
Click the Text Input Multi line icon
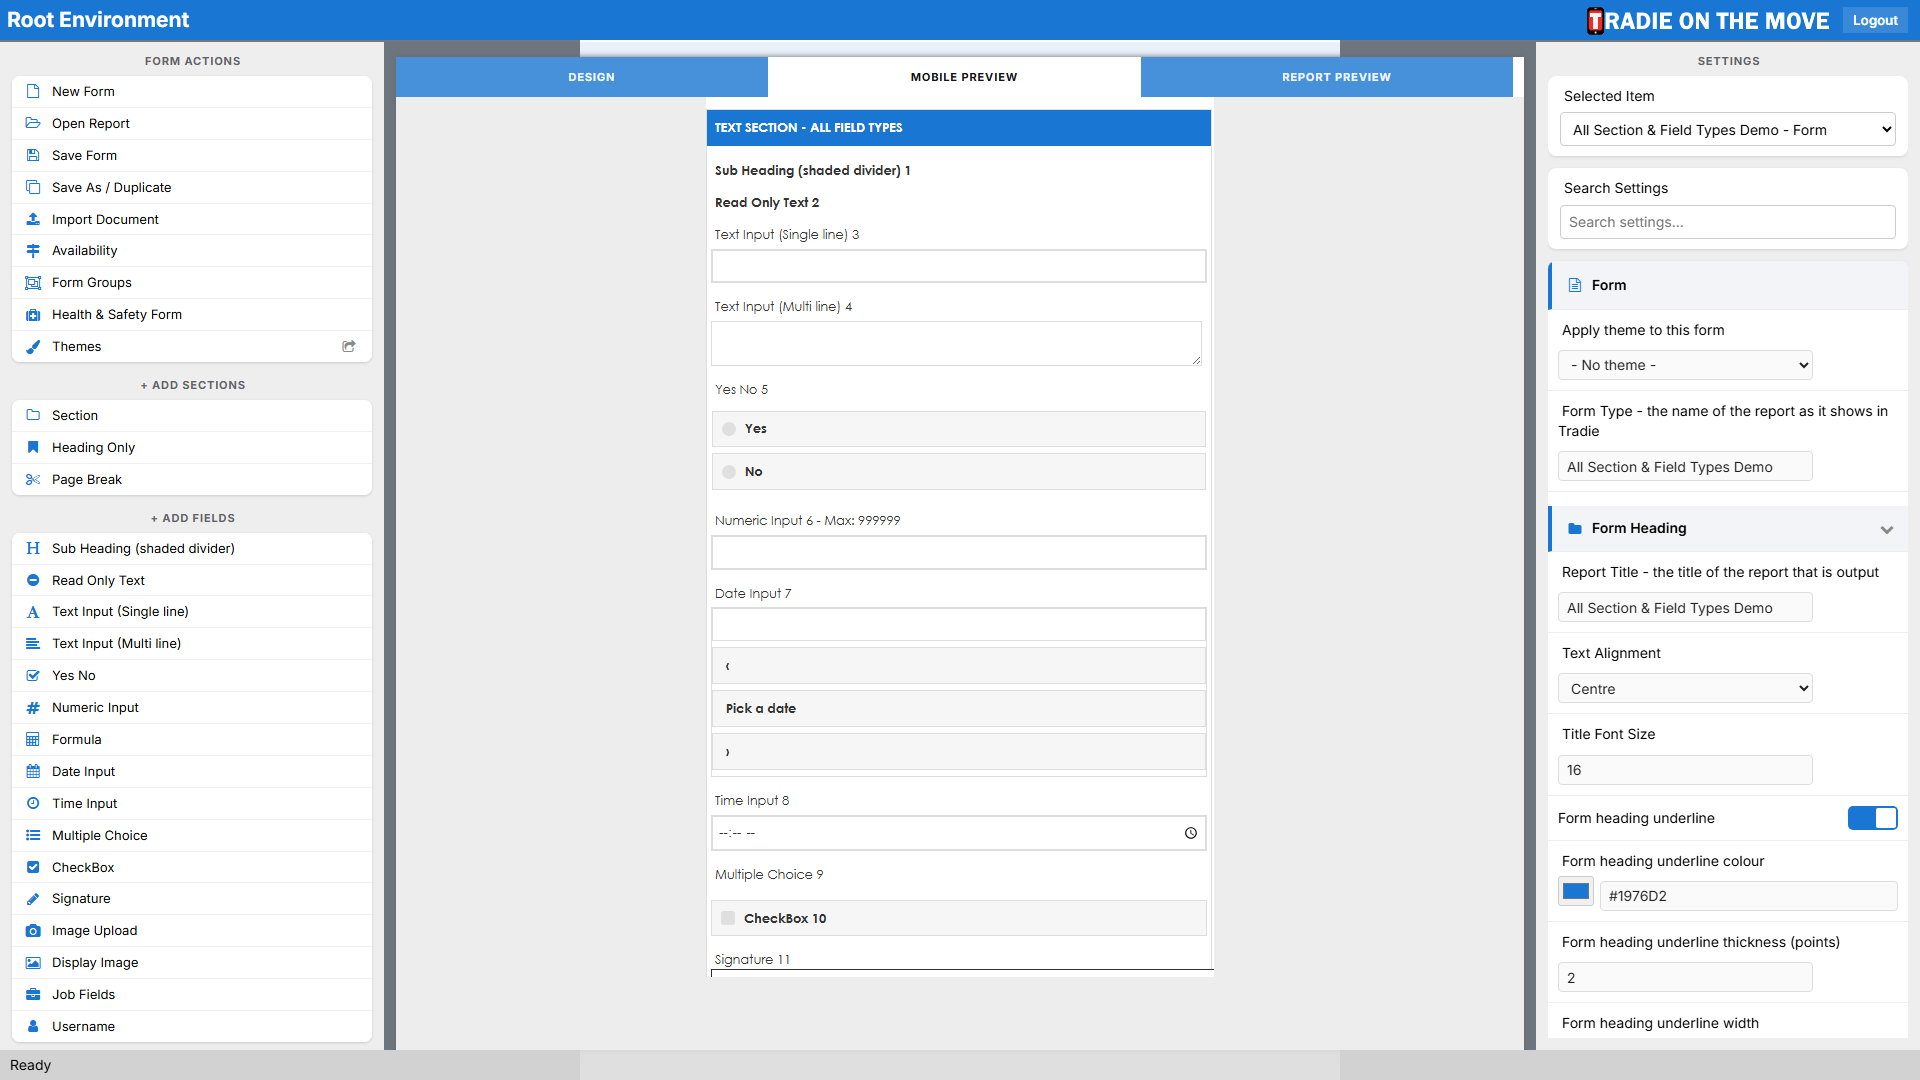coord(33,643)
